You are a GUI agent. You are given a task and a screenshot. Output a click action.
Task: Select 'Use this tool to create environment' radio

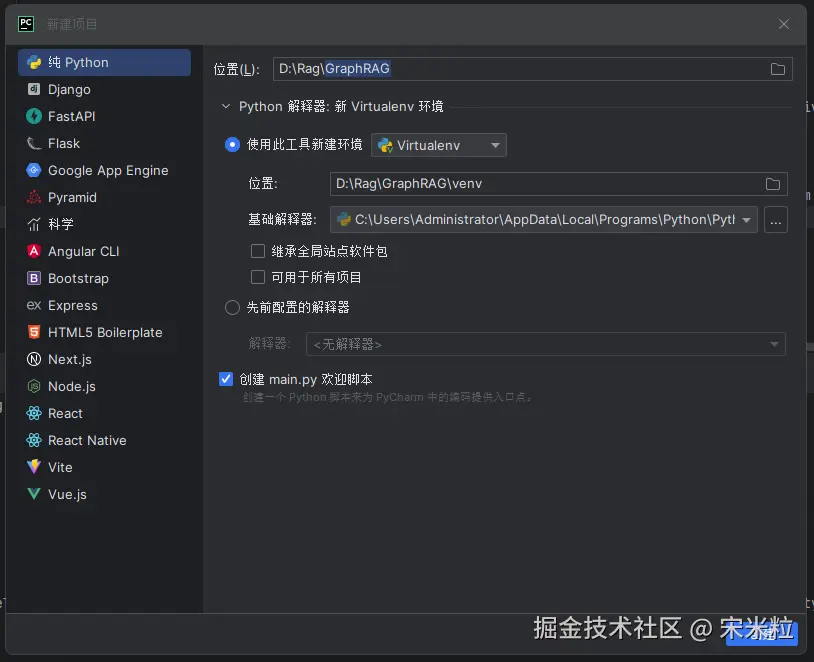click(x=232, y=144)
